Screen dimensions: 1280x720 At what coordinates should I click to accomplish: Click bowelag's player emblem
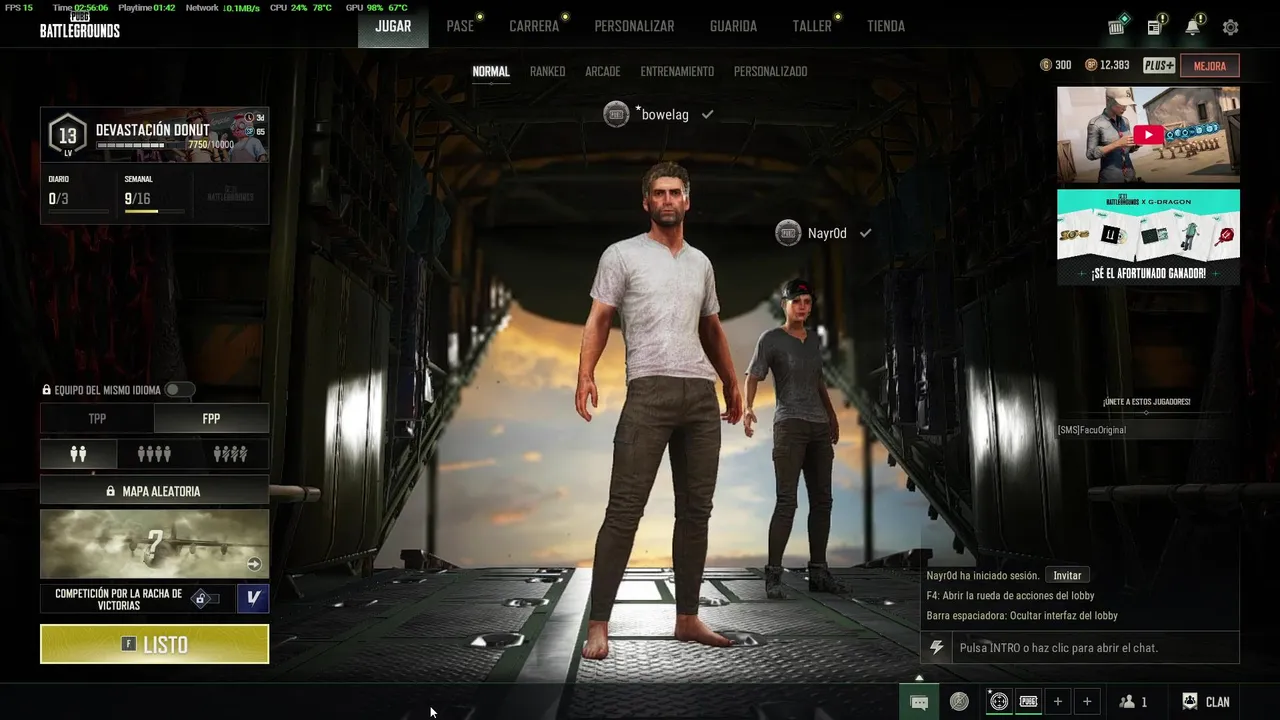pos(616,114)
